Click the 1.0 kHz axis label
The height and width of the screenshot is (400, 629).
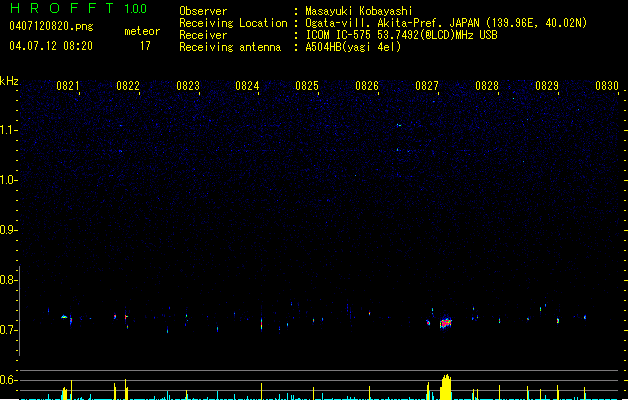(8, 180)
